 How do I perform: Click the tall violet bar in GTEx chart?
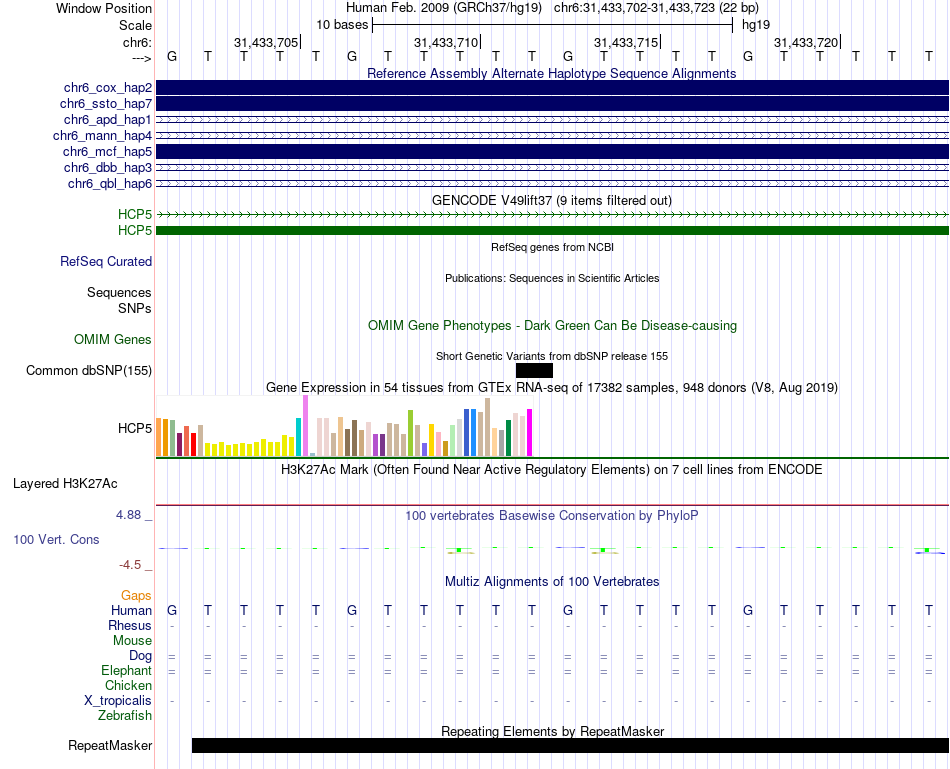tap(305, 425)
